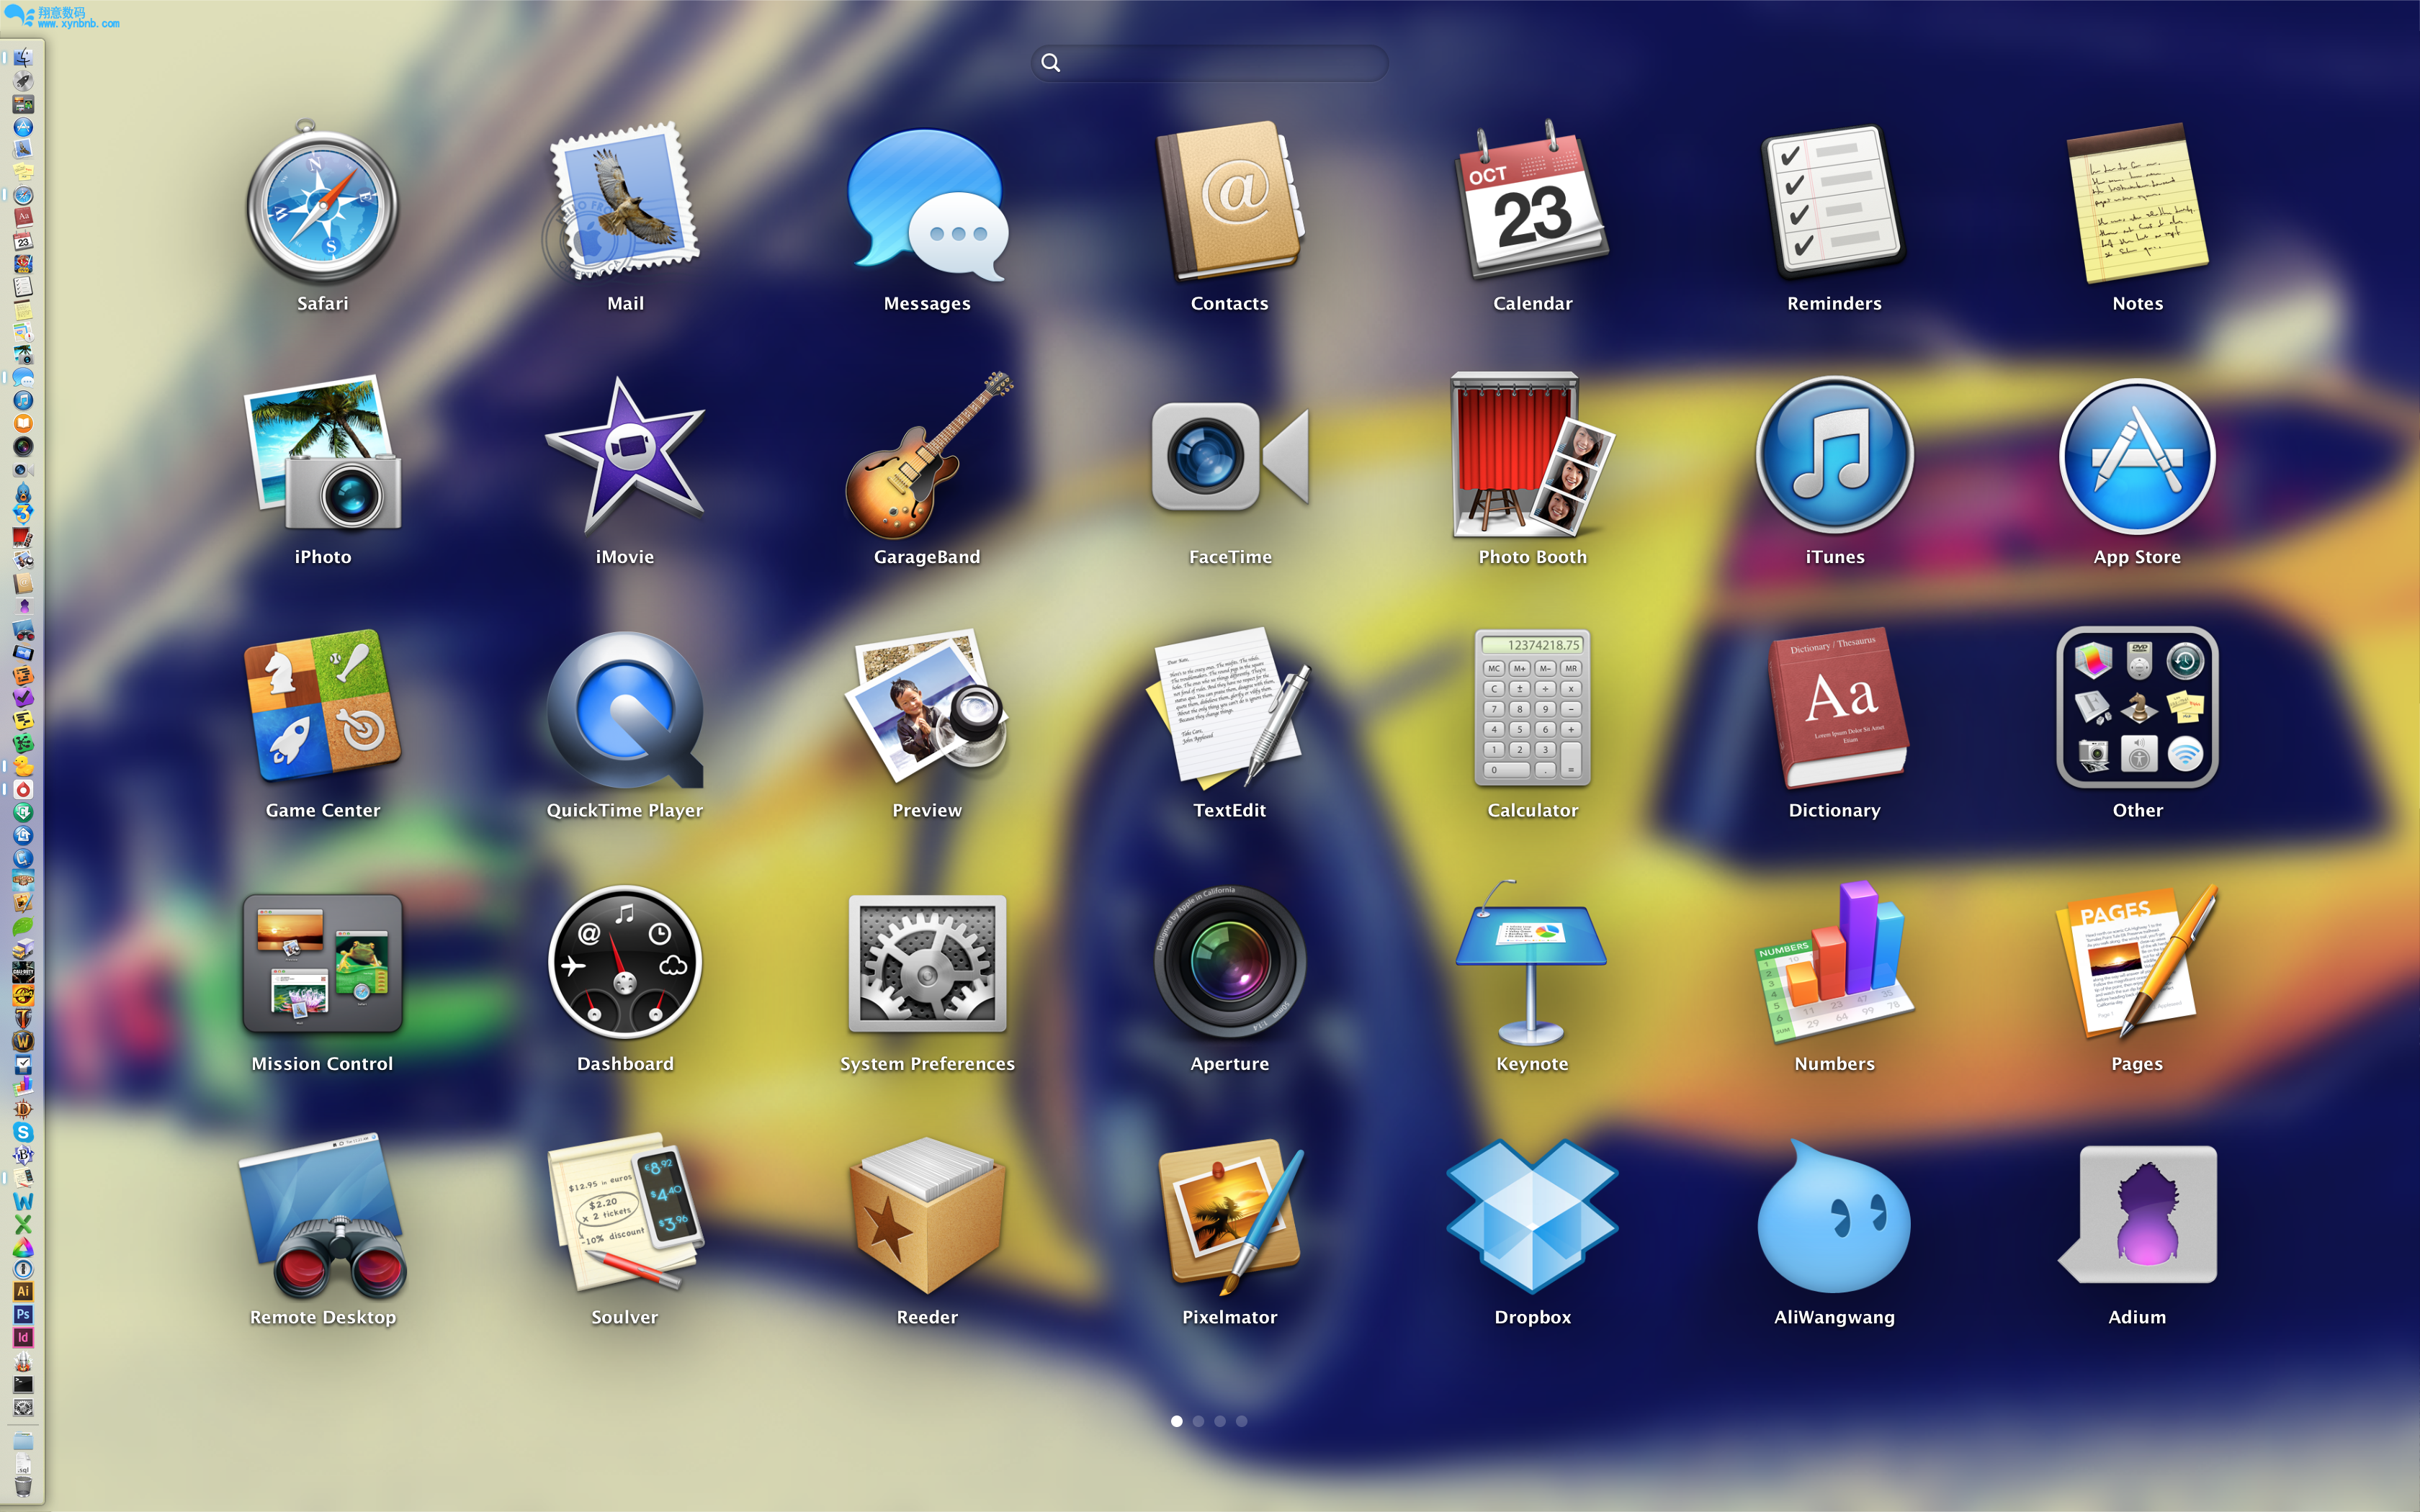Launch the Numbers app
Viewport: 2420px width, 1512px height.
click(x=1834, y=962)
